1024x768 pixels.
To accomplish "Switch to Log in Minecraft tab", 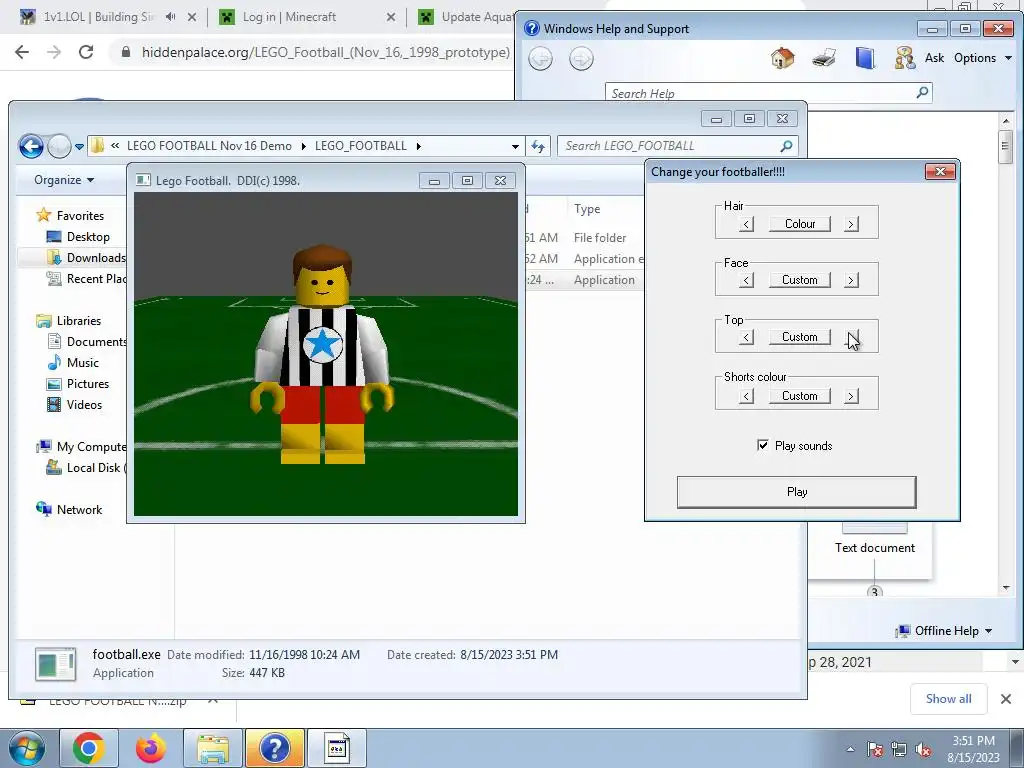I will (289, 17).
